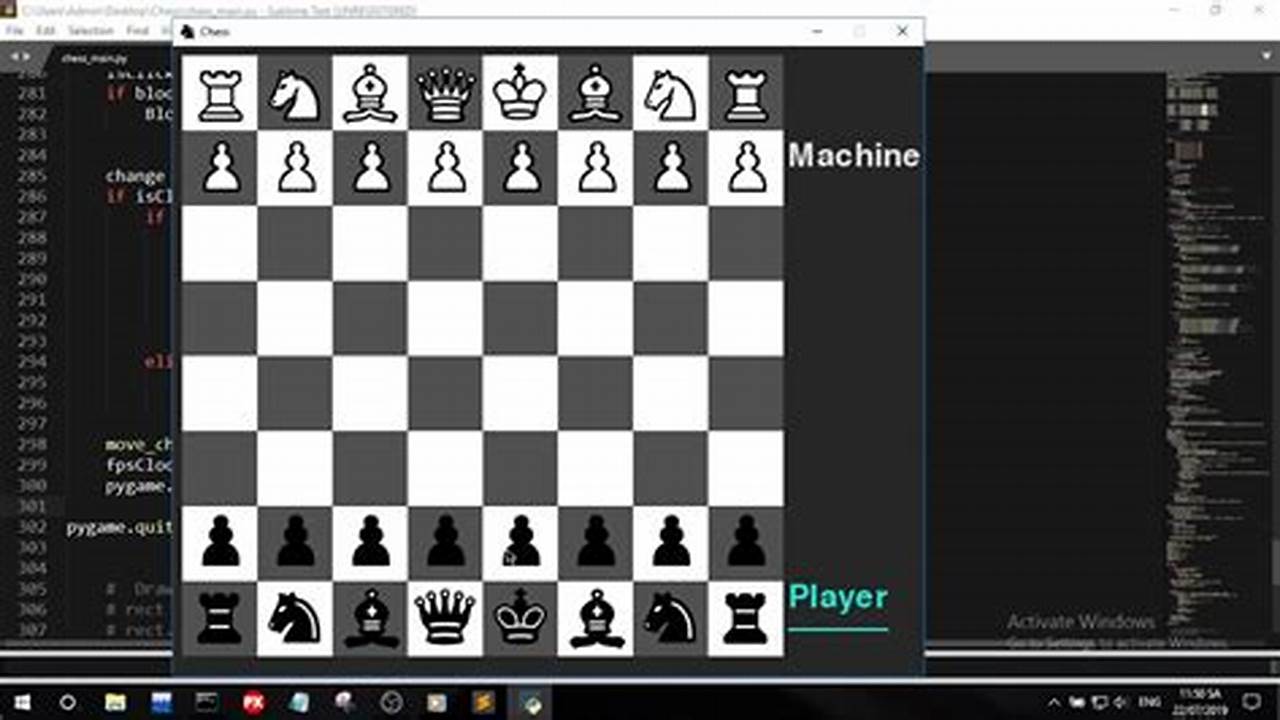Select the black pawn in front of the black queen
This screenshot has height=720, width=1280.
point(446,543)
